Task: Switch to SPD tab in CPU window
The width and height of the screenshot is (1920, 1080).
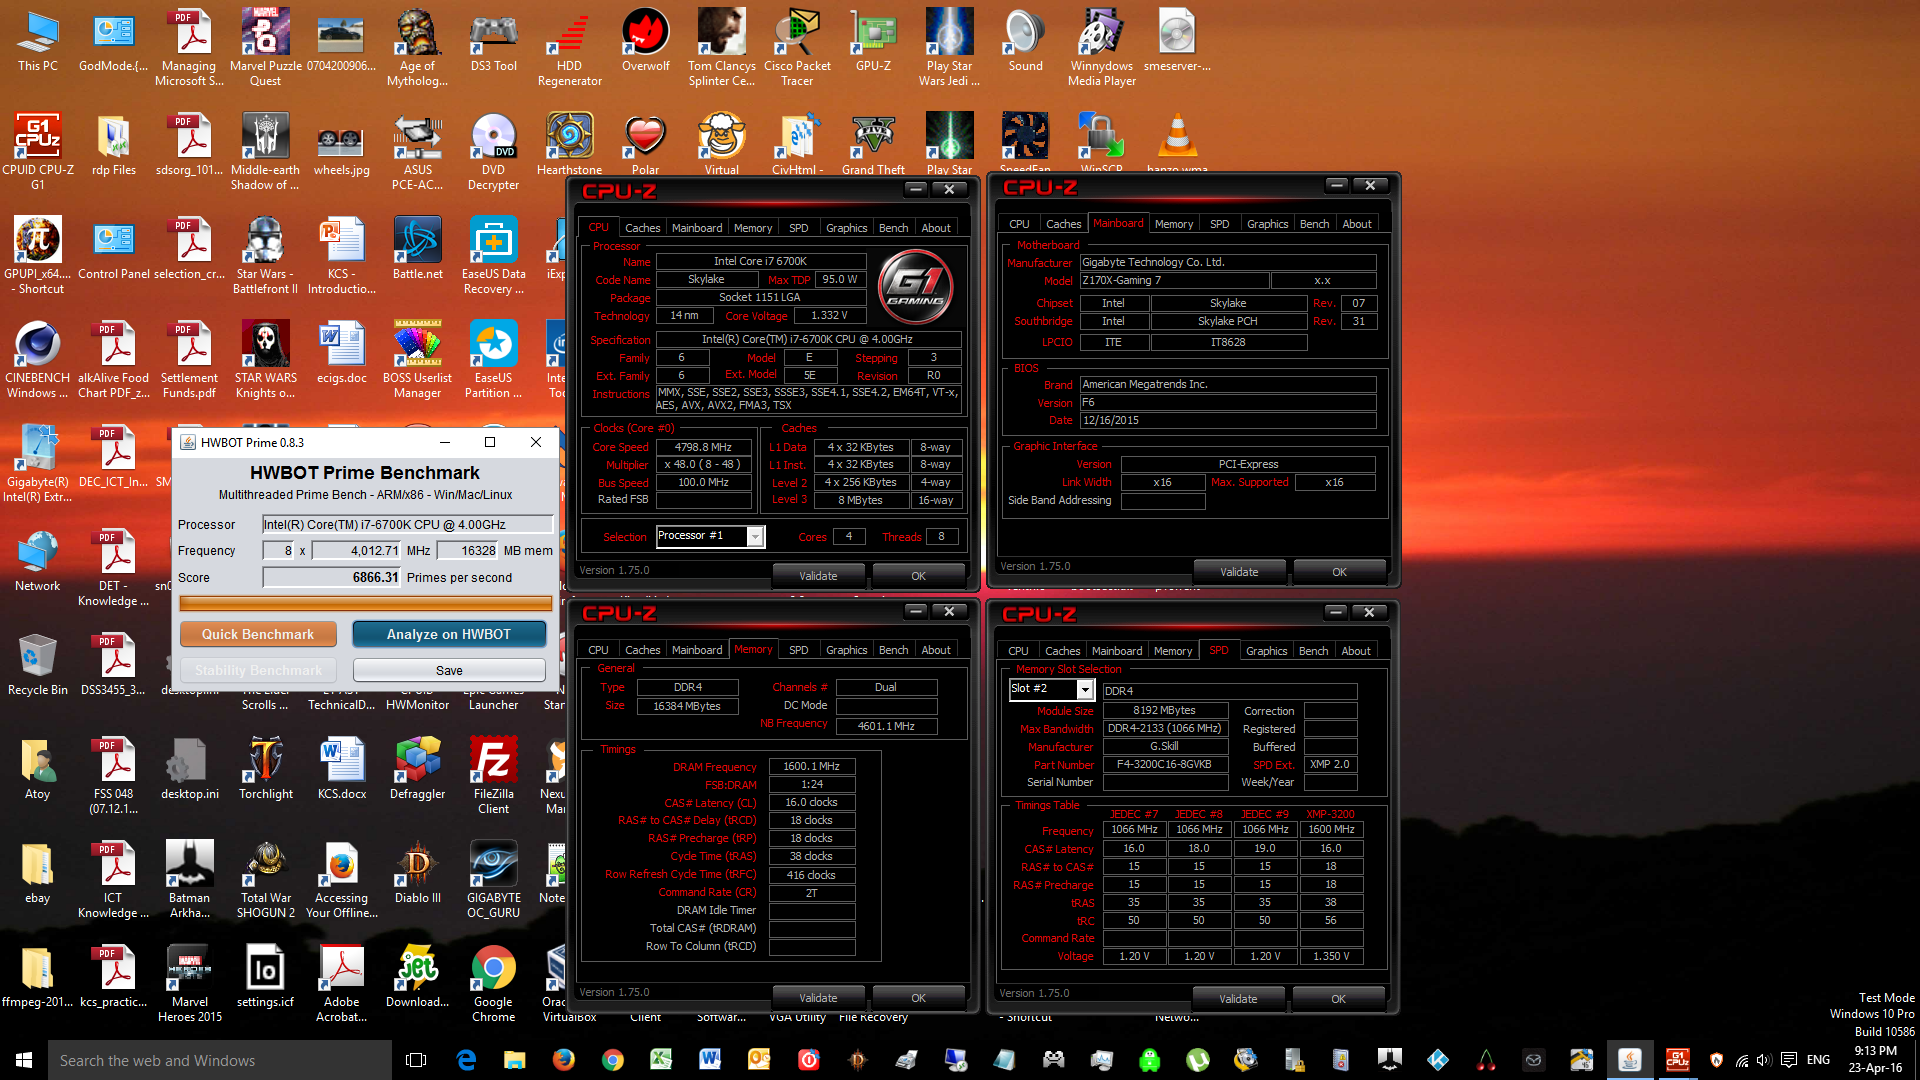Action: pos(798,228)
